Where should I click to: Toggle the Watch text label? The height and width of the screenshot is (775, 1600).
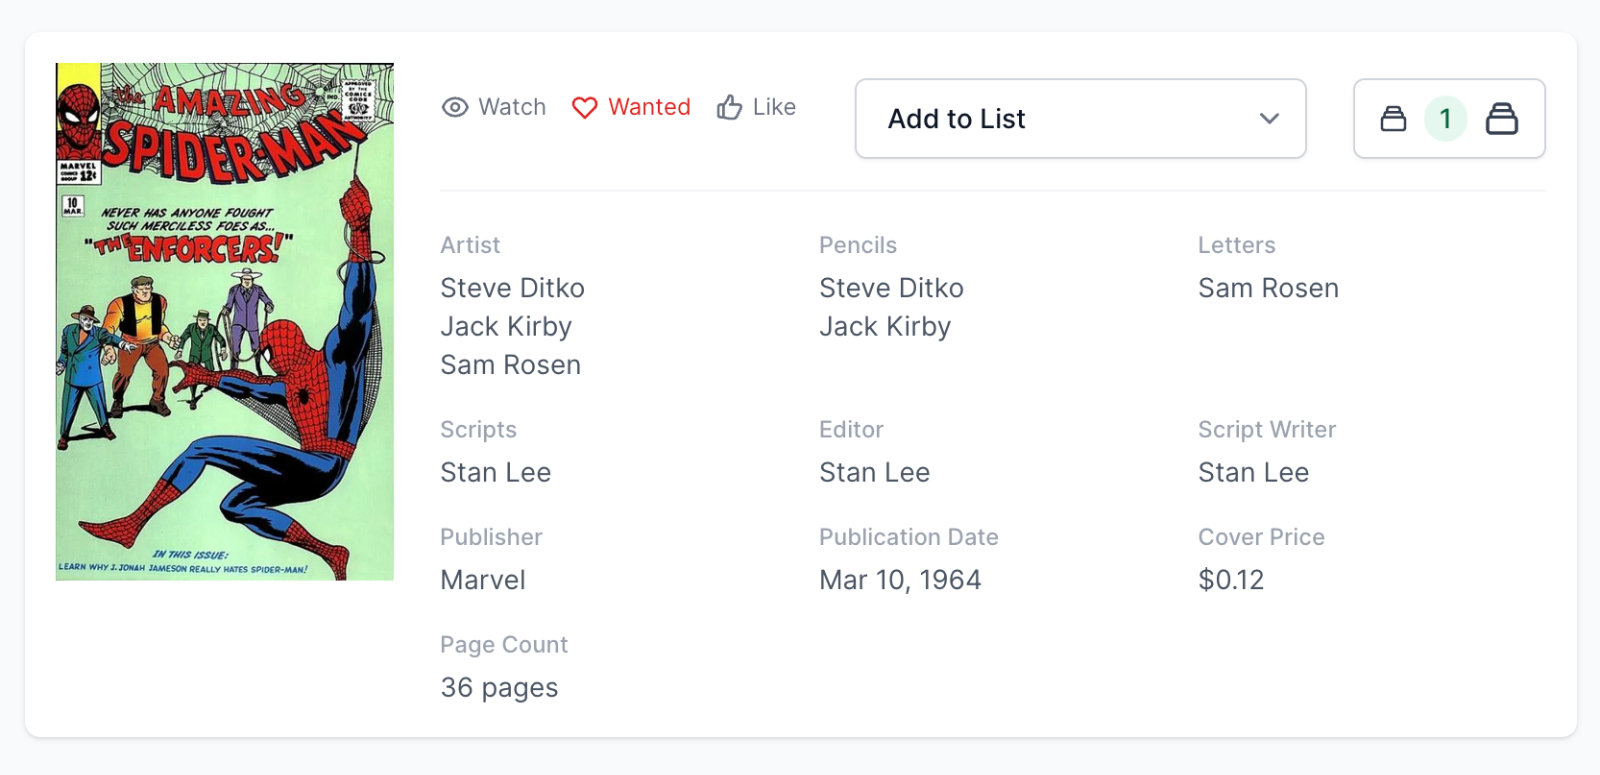point(512,107)
